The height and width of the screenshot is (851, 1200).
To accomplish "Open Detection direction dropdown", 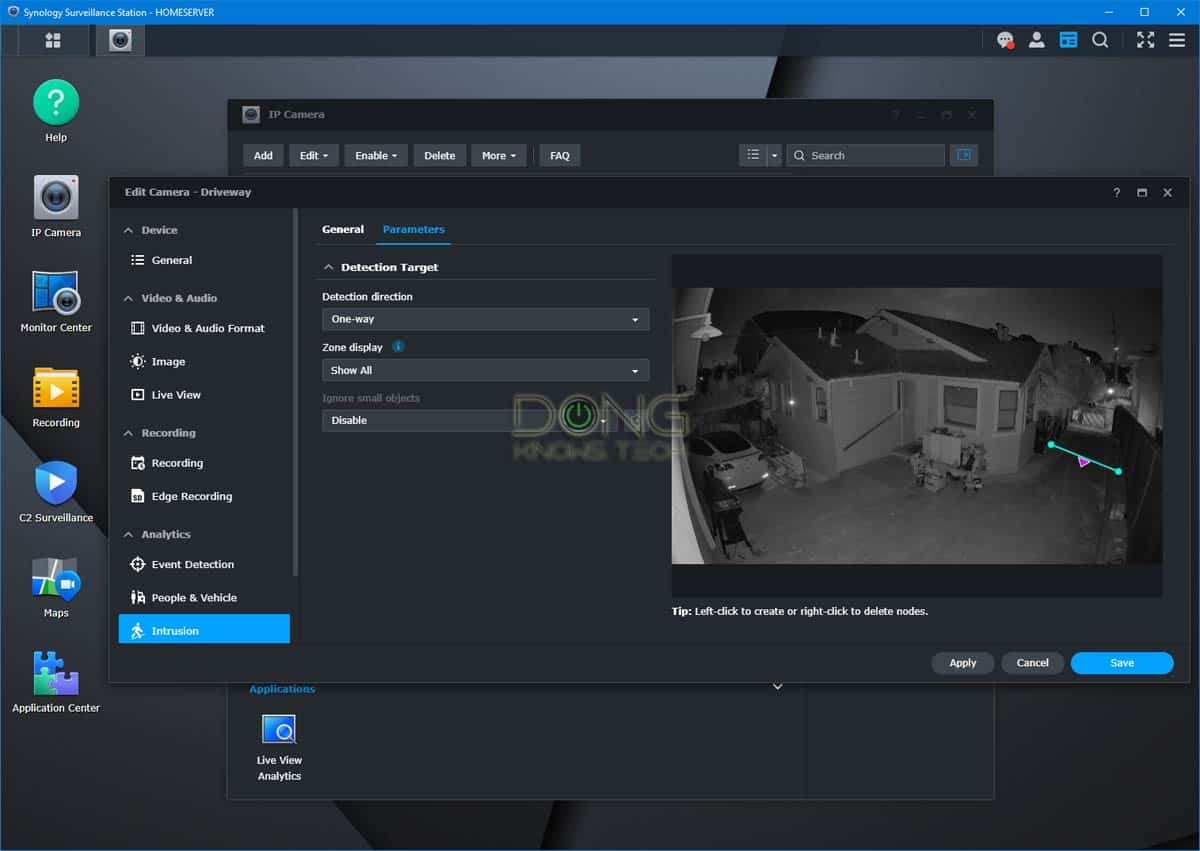I will pos(485,319).
